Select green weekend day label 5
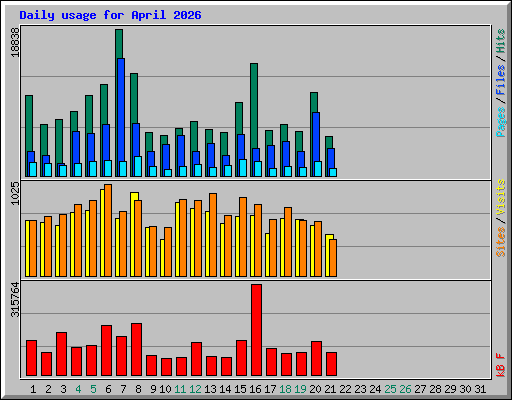Screen dimensions: 512x400 point(93,389)
